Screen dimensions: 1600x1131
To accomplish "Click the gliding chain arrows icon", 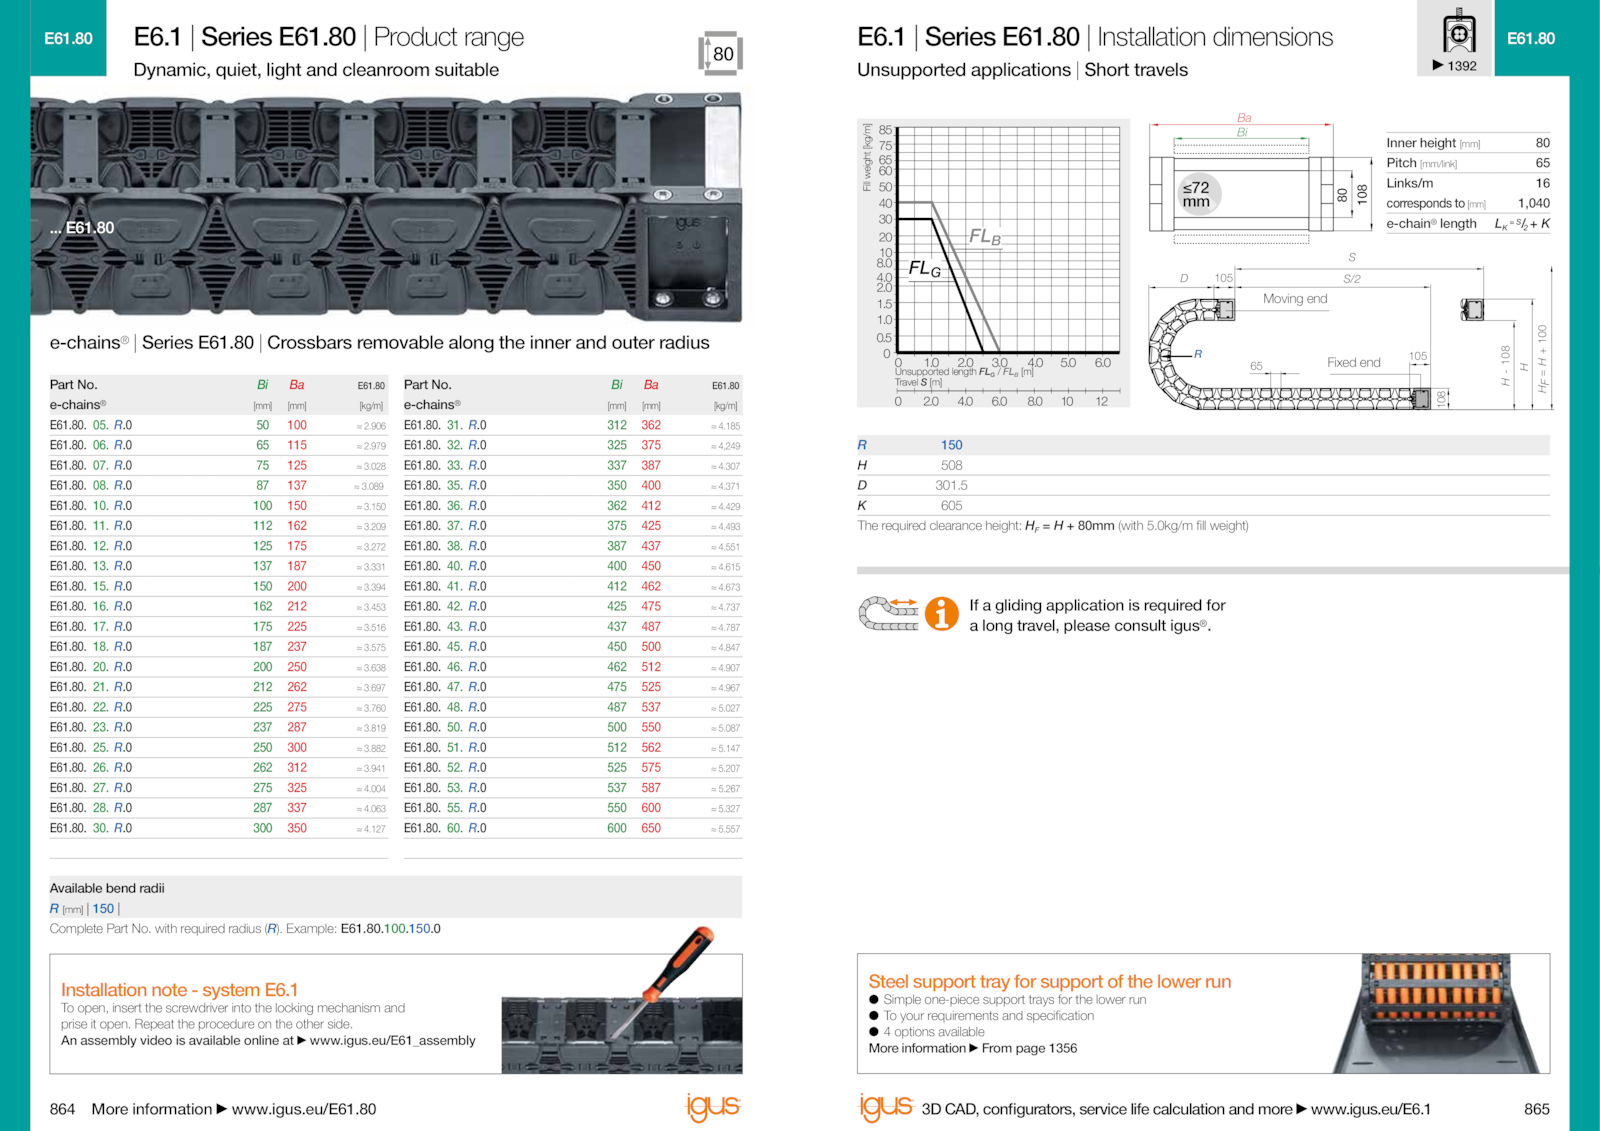I will tap(889, 613).
